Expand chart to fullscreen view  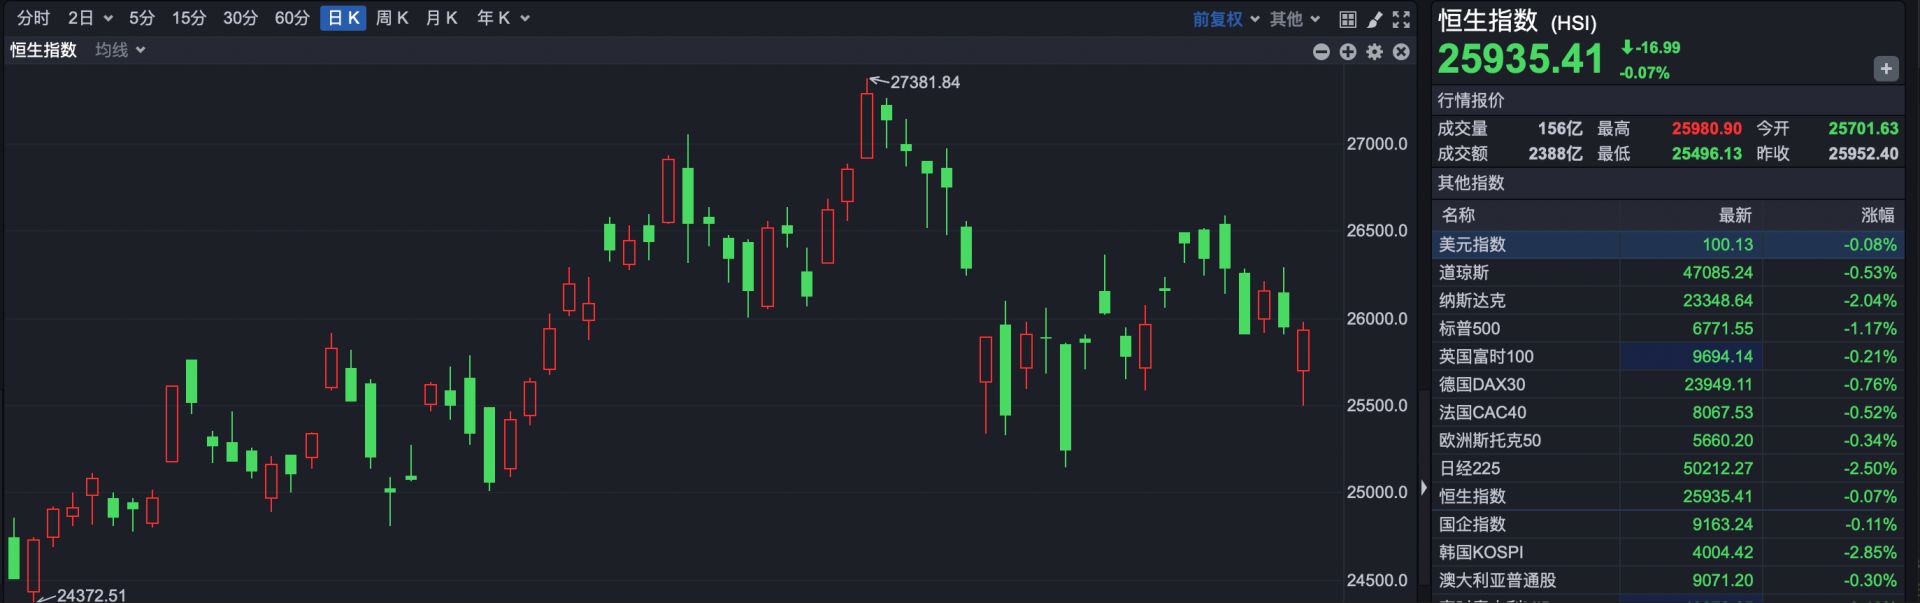1401,19
